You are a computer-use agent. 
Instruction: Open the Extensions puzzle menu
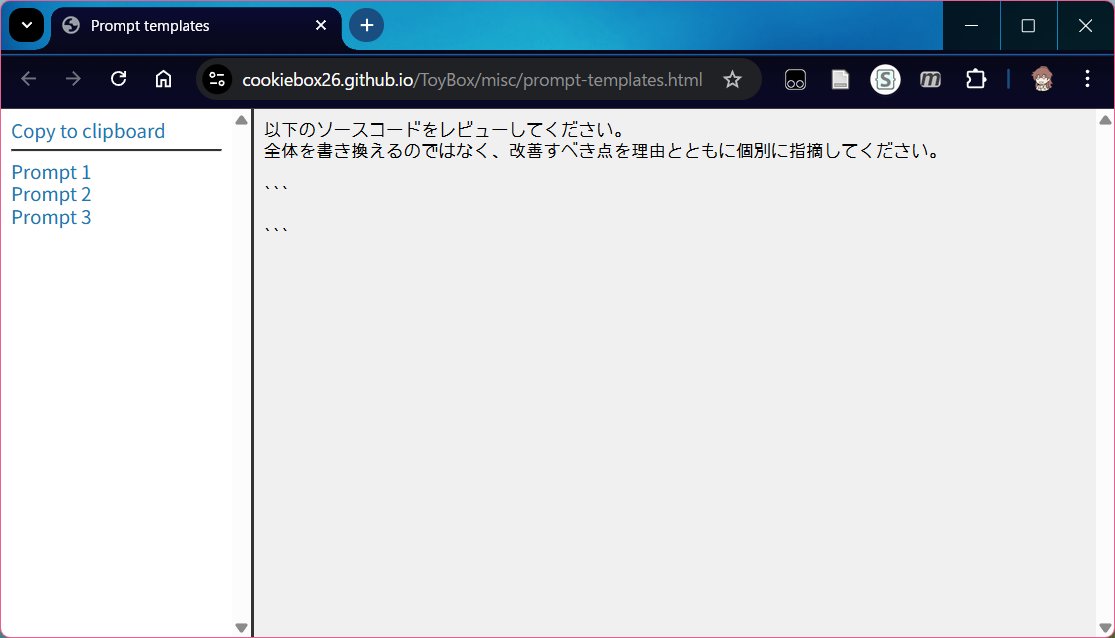[976, 79]
